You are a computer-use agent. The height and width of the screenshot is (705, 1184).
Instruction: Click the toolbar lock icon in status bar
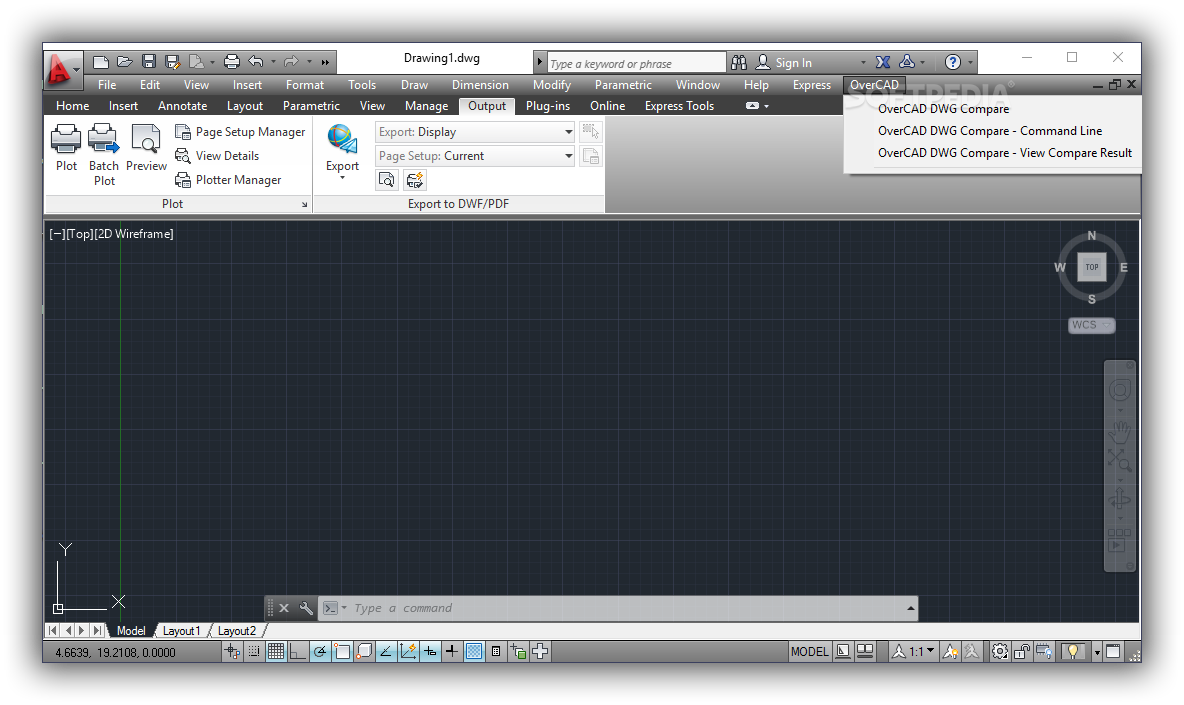click(1022, 651)
